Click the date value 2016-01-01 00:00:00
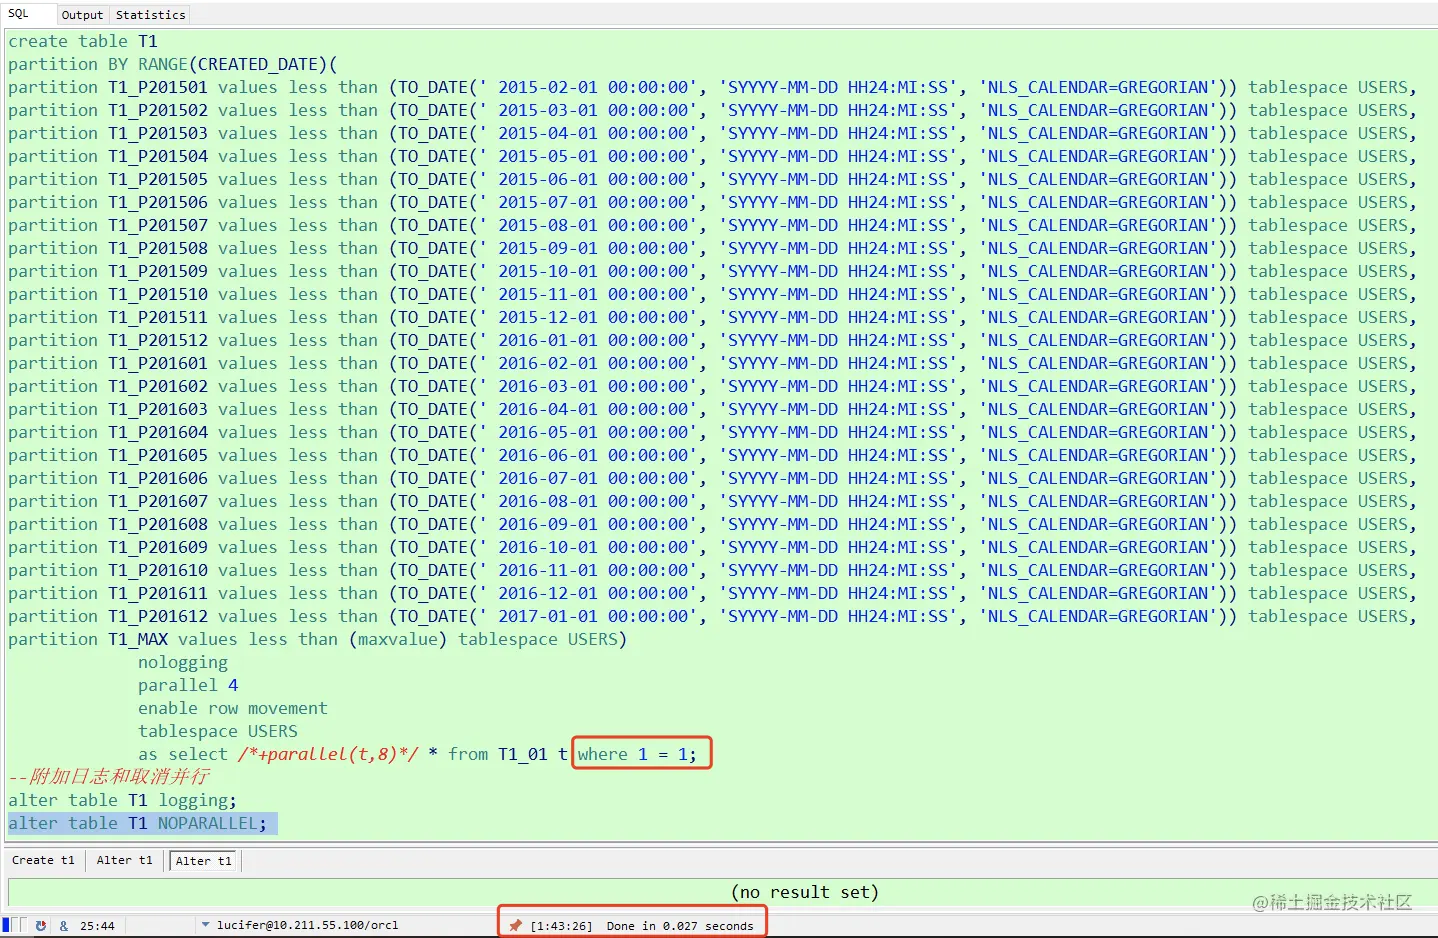The image size is (1438, 938). [x=594, y=340]
